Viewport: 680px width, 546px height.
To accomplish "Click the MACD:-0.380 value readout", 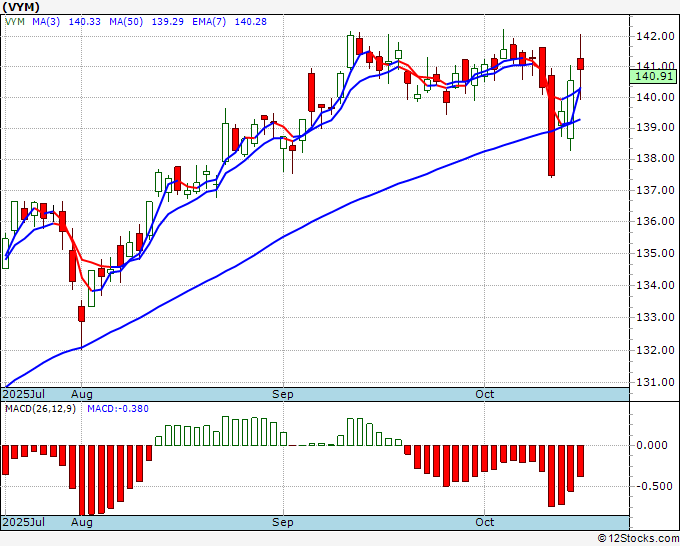I will click(118, 409).
